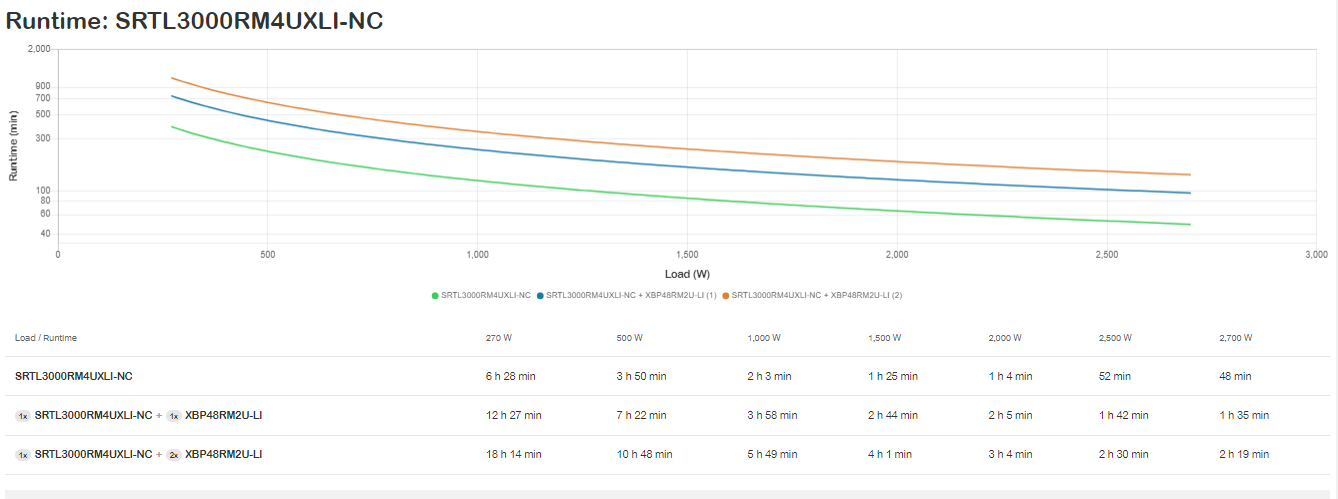Screen dimensions: 1338x499
Task: Click the 6 h 28 min runtime cell
Action: coord(510,376)
